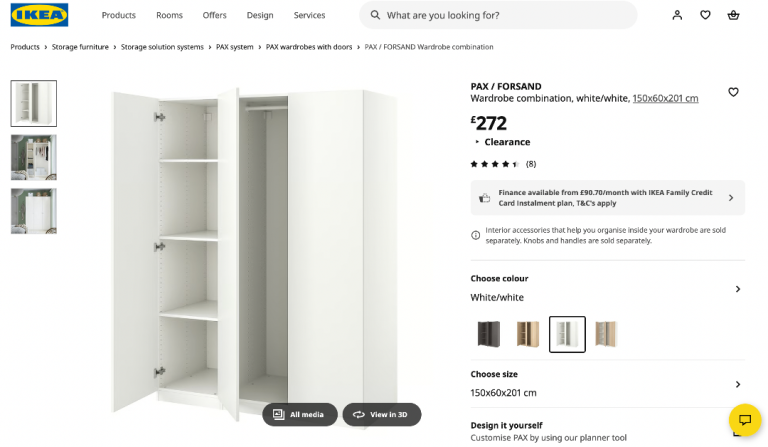Open the 150x60x201 cm size link
The width and height of the screenshot is (768, 447).
click(x=665, y=98)
